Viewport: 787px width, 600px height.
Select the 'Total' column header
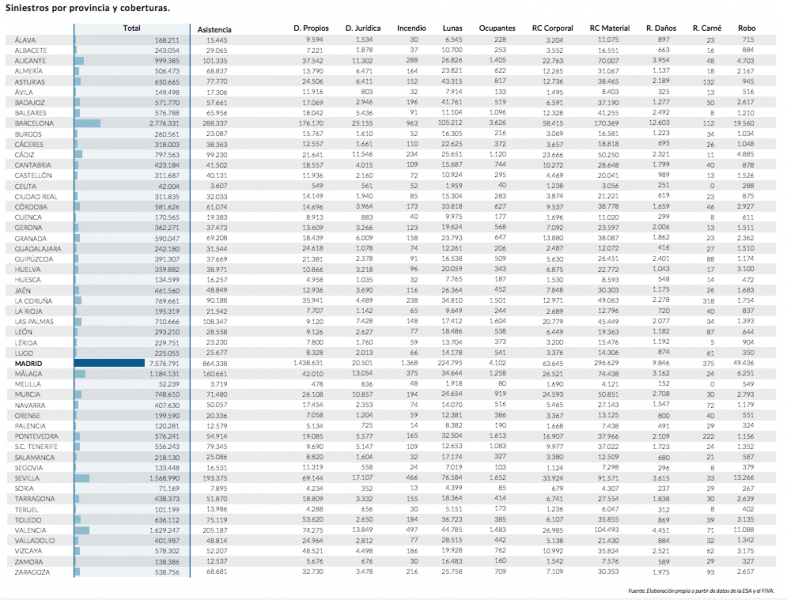click(x=132, y=28)
